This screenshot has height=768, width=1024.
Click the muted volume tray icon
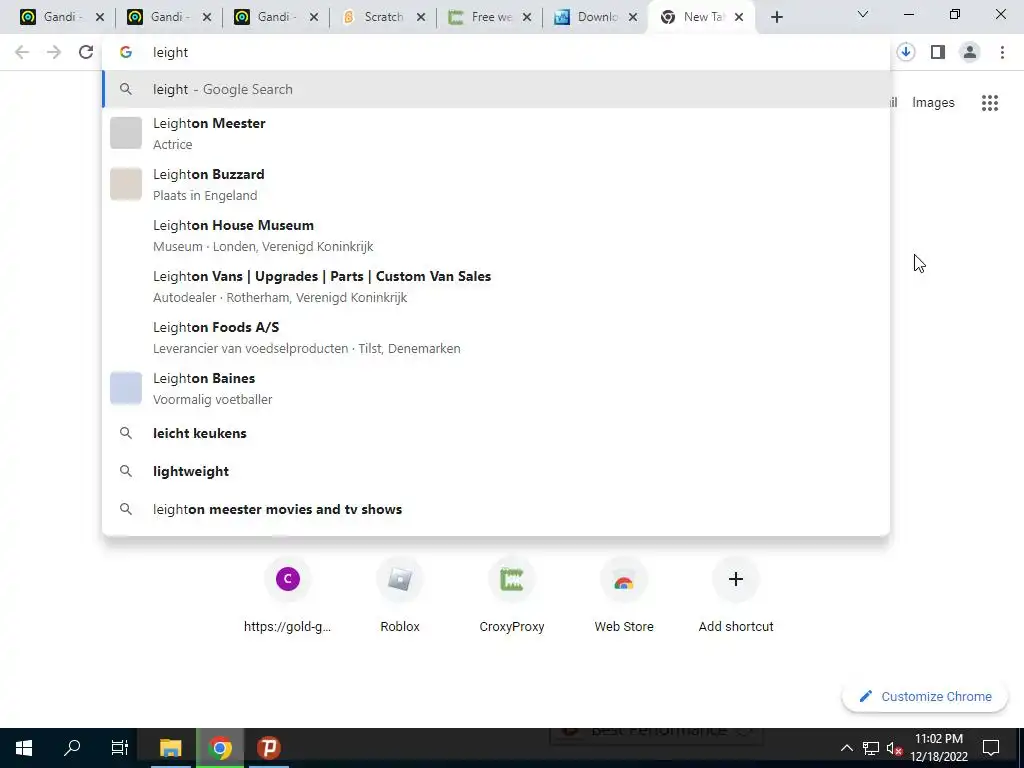[x=894, y=748]
